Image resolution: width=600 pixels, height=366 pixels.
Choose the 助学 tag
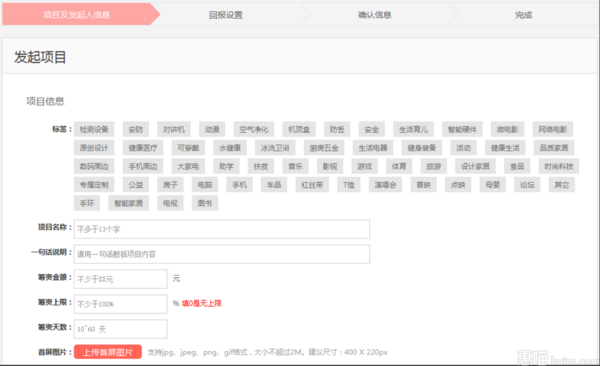[x=227, y=166]
